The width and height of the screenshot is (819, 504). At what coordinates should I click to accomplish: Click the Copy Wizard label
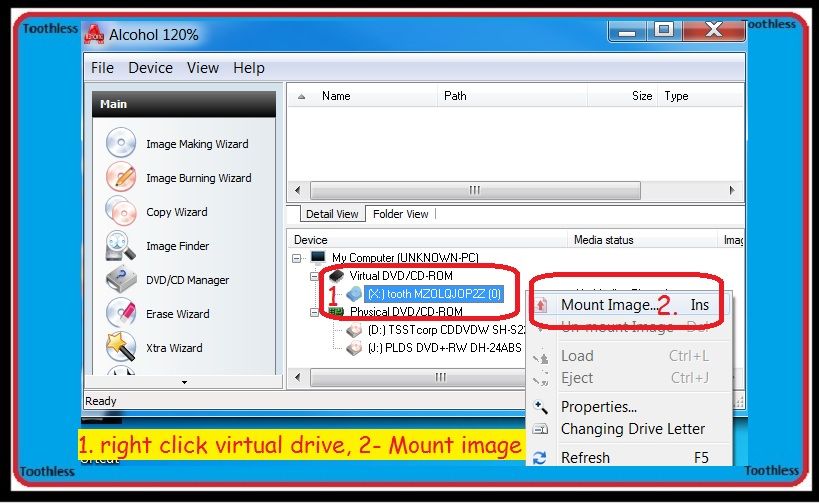177,212
